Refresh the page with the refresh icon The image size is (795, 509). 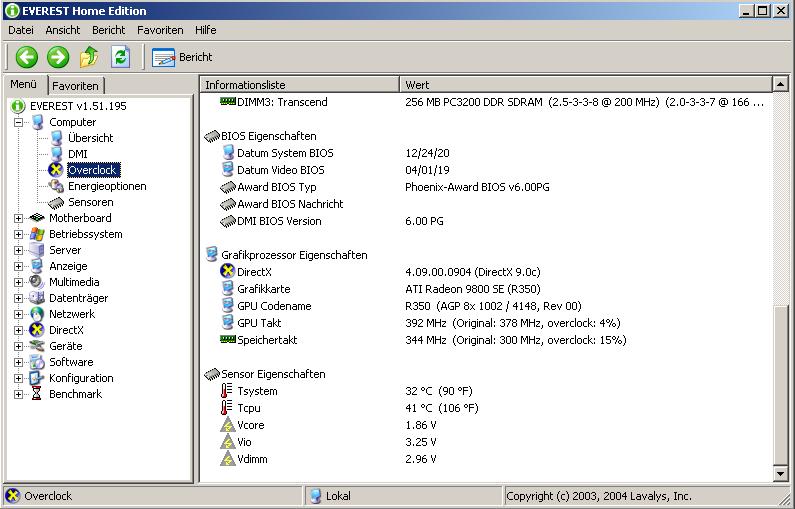tap(121, 57)
